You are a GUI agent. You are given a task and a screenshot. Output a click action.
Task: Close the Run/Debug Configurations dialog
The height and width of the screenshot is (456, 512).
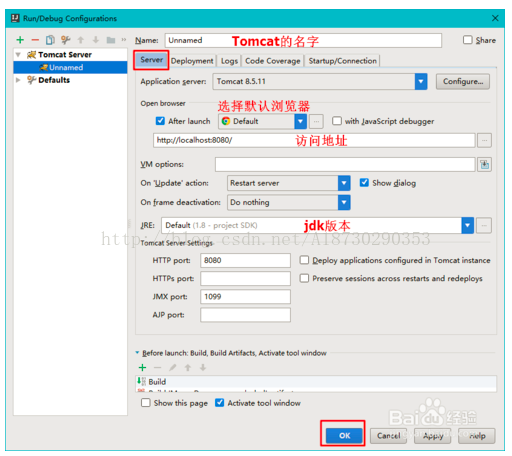(495, 18)
